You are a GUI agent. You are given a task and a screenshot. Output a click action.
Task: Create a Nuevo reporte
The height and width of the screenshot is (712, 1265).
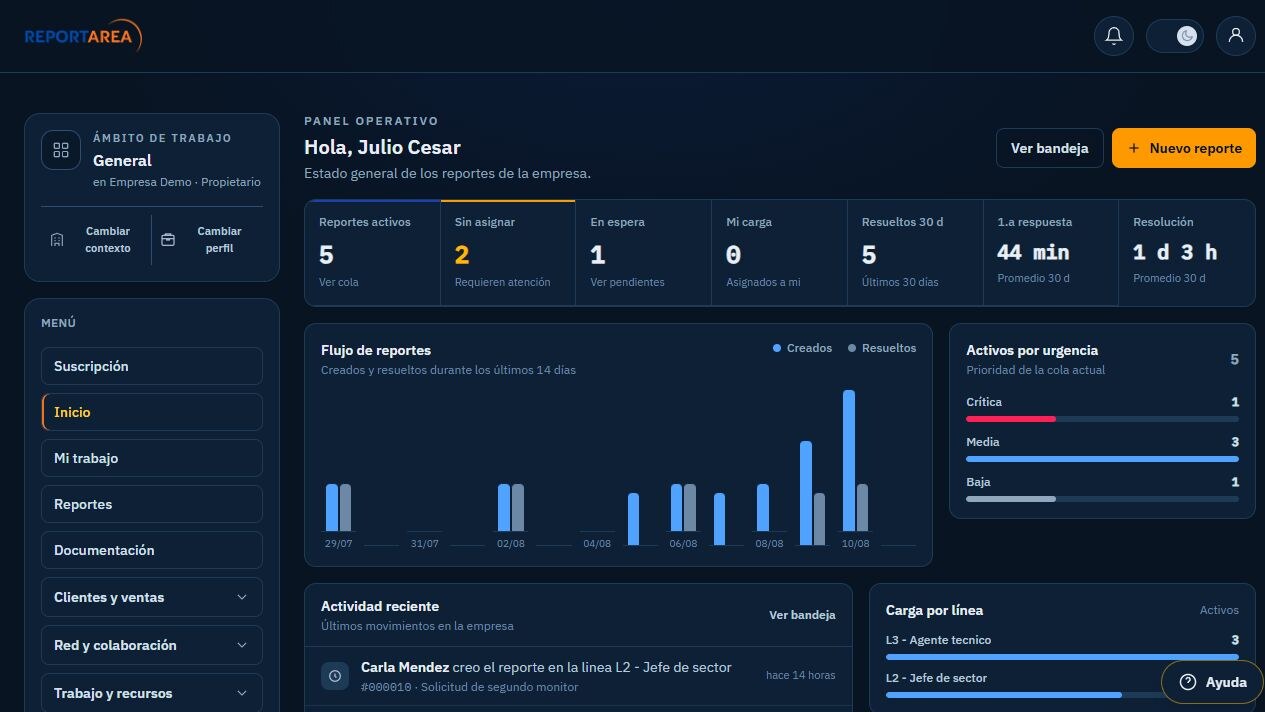(1184, 148)
